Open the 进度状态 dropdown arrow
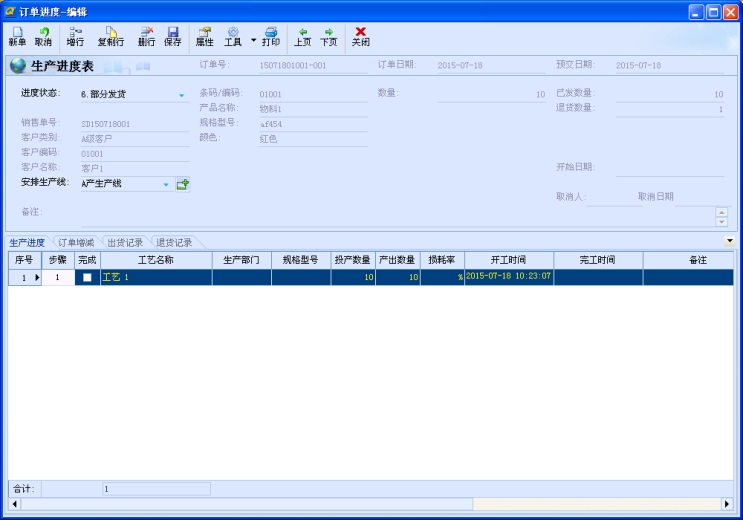This screenshot has width=743, height=520. pos(181,95)
